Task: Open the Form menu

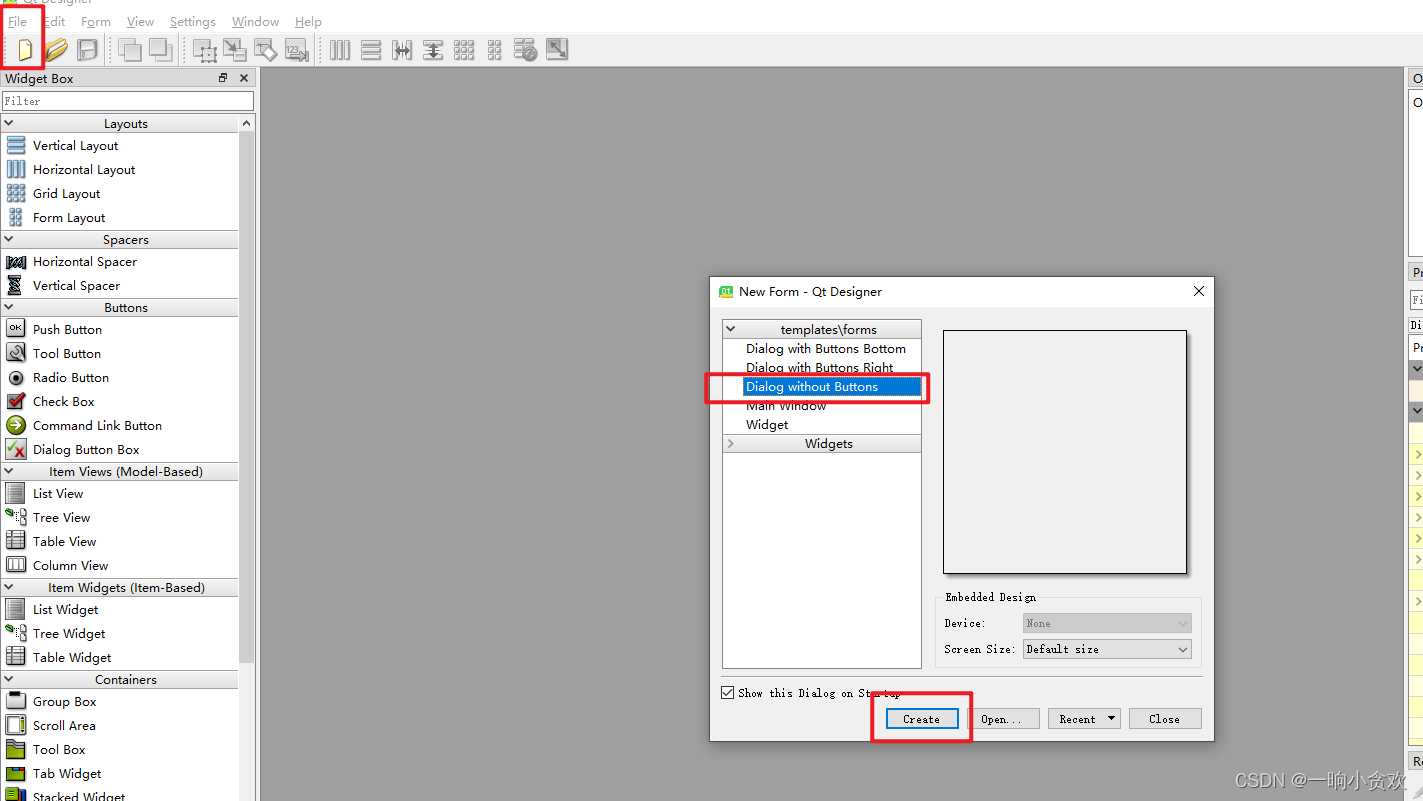Action: coord(96,21)
